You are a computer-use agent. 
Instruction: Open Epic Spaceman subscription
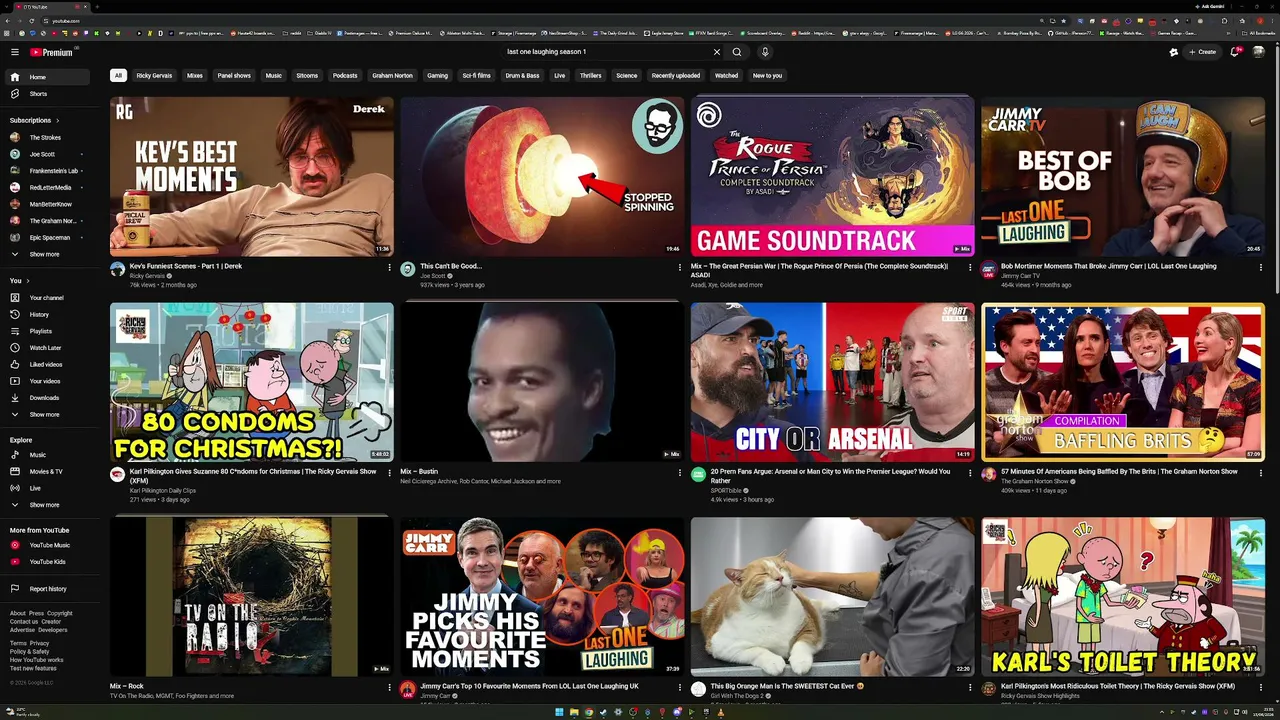49,237
